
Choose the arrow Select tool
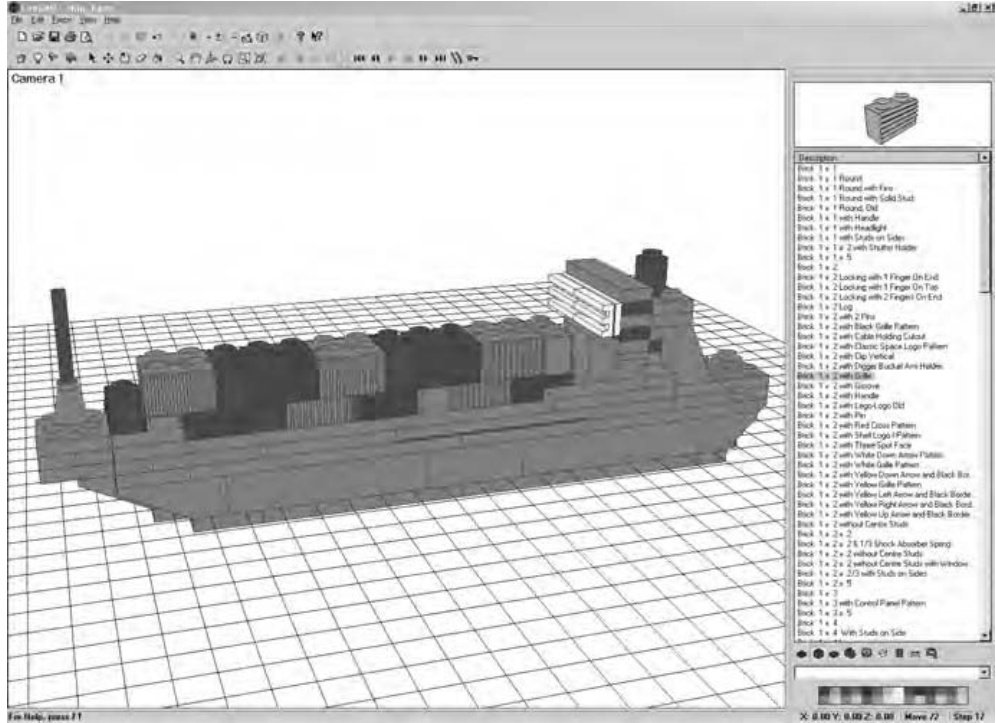click(x=93, y=58)
